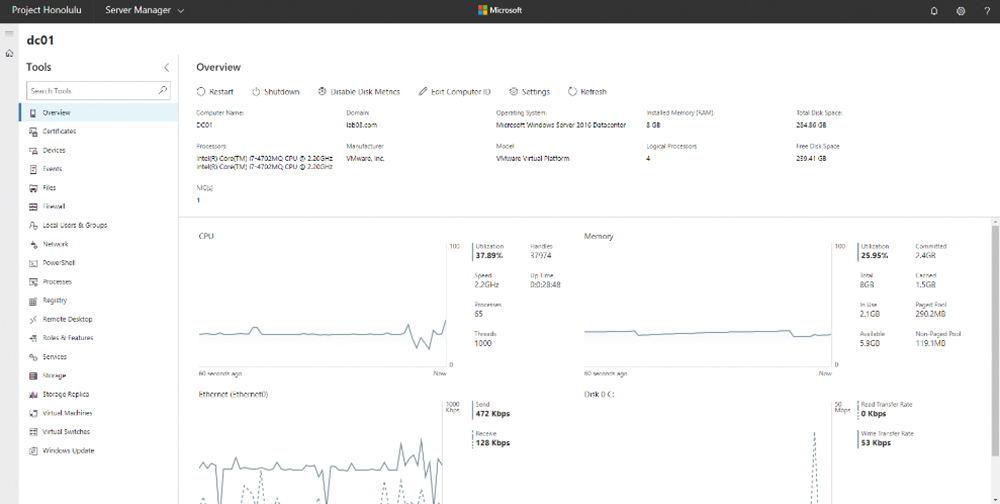The height and width of the screenshot is (504, 1000).
Task: Click the PowerShell tool icon
Action: (x=33, y=263)
